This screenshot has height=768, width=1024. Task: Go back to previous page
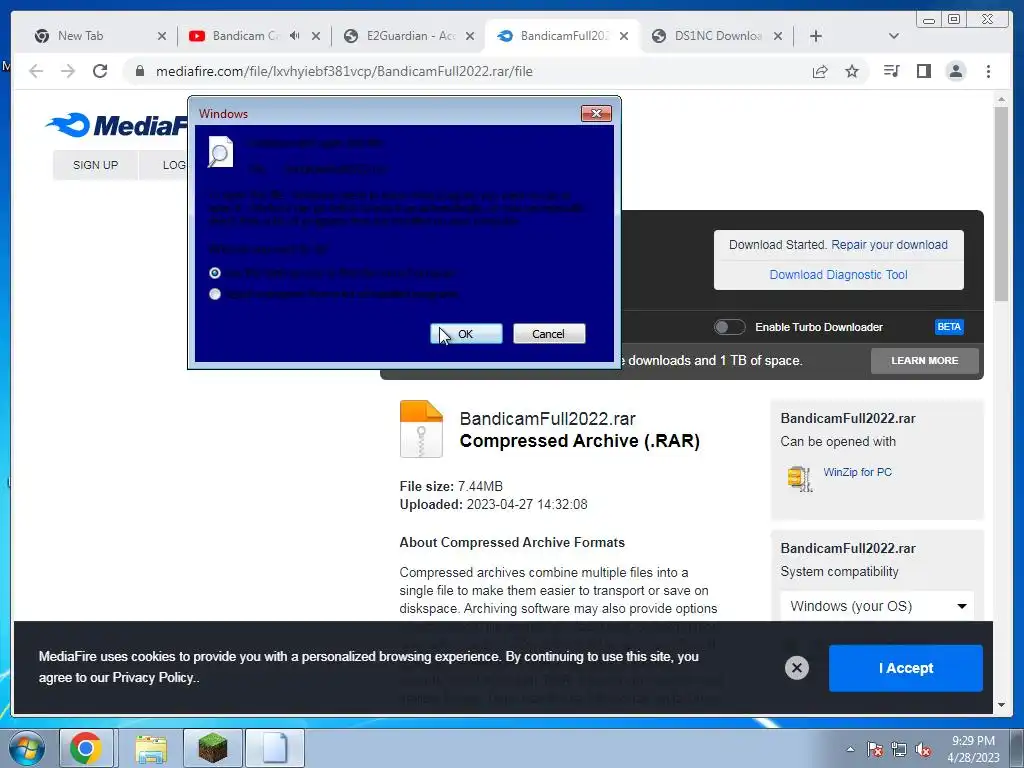(x=36, y=71)
